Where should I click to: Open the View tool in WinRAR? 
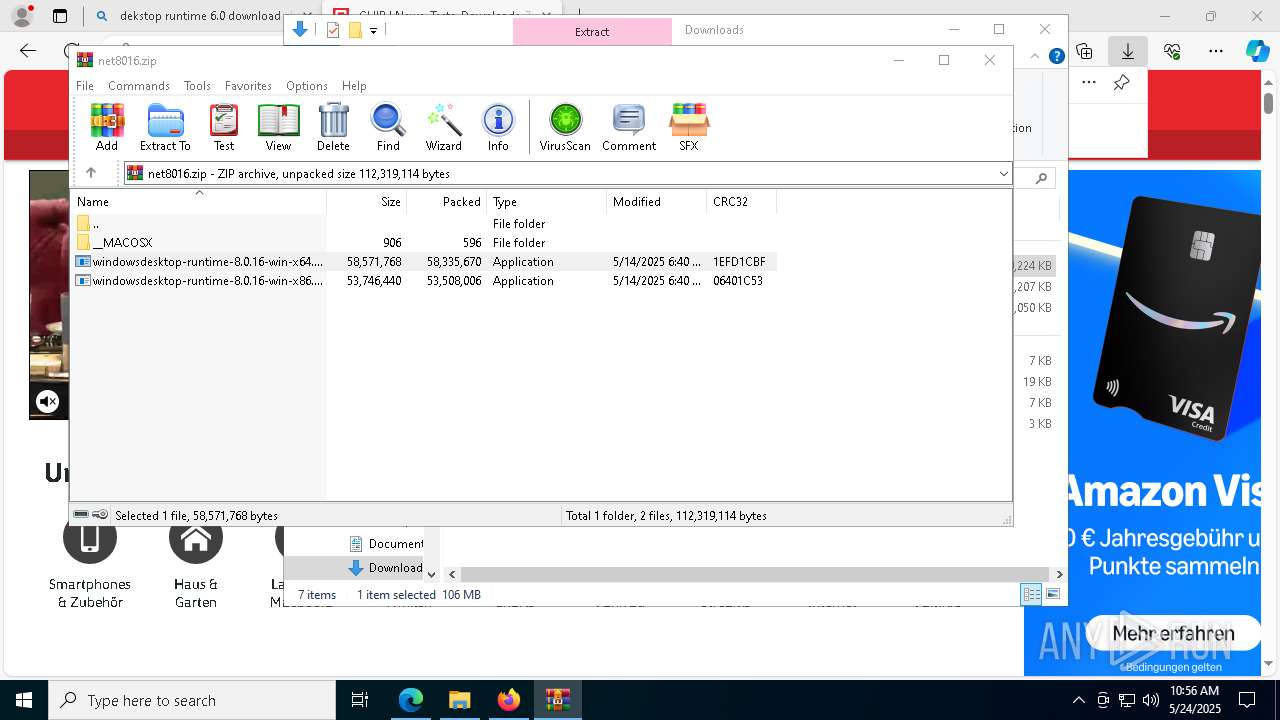tap(278, 127)
